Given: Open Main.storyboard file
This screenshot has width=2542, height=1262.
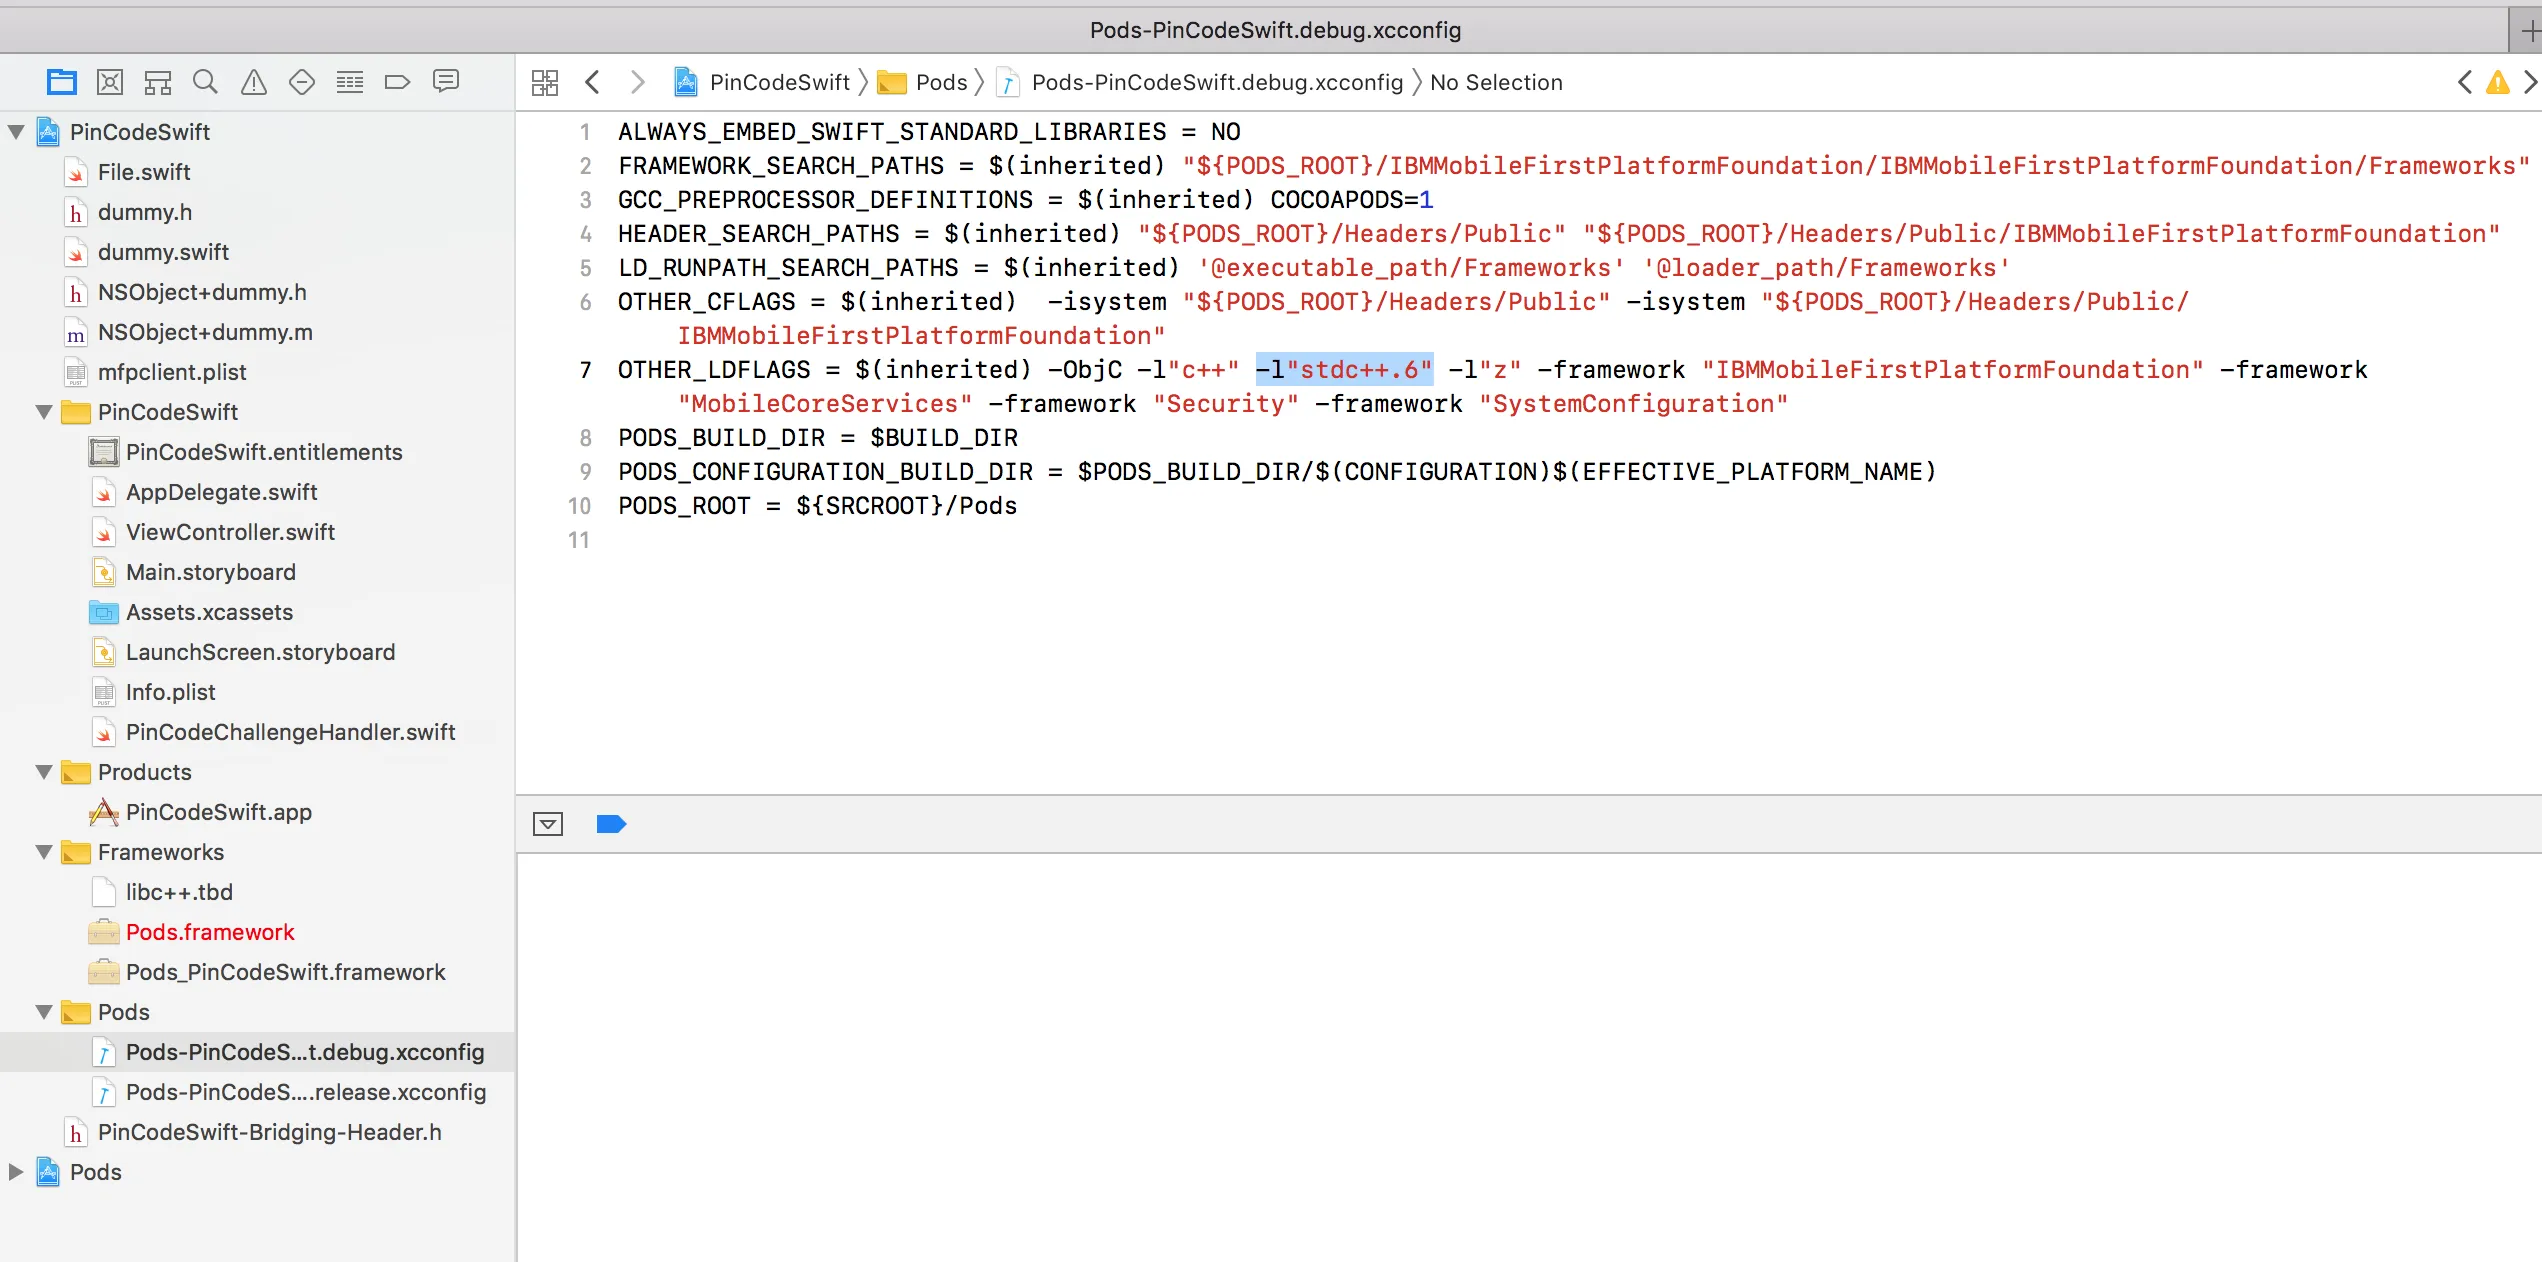Looking at the screenshot, I should (211, 572).
